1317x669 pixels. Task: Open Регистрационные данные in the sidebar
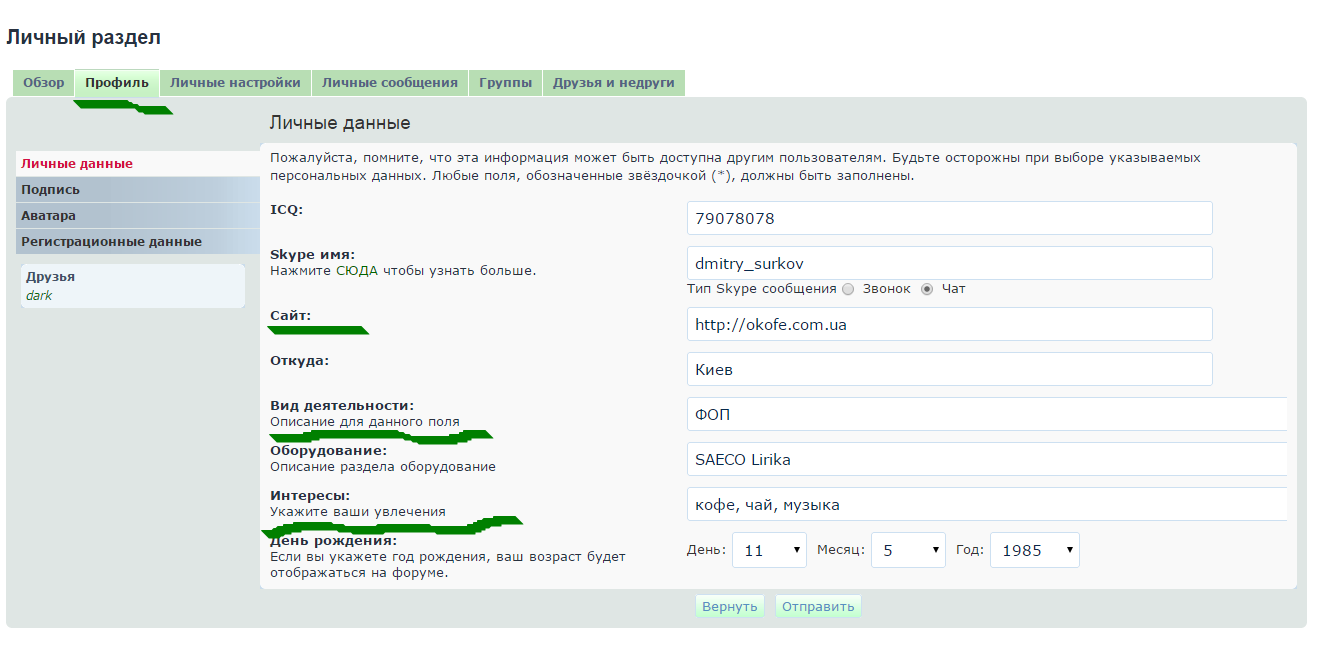click(x=111, y=242)
